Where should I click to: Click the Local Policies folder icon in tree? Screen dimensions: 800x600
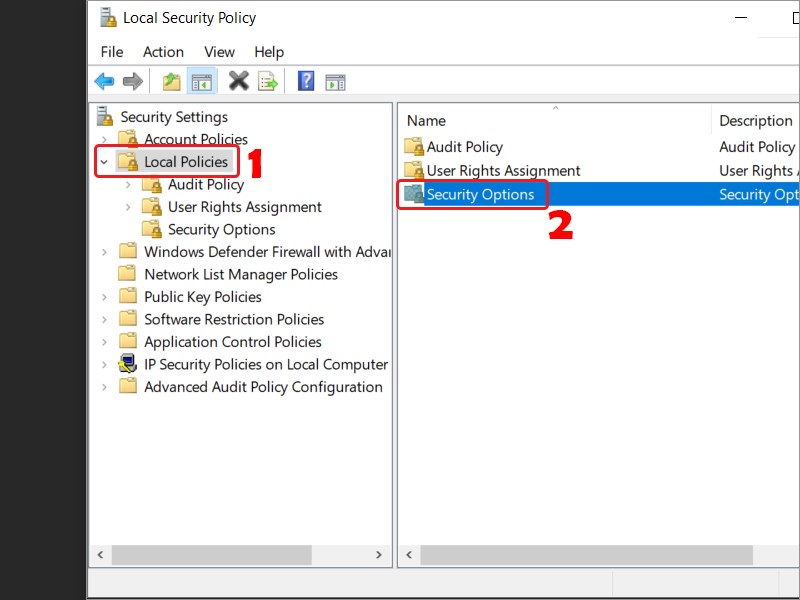tap(128, 161)
